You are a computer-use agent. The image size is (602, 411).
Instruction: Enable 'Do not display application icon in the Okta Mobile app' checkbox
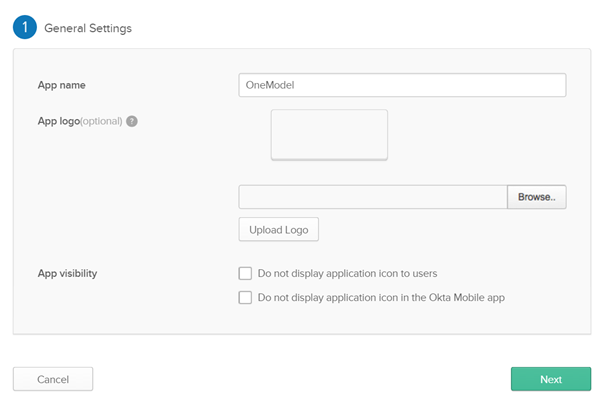[245, 297]
